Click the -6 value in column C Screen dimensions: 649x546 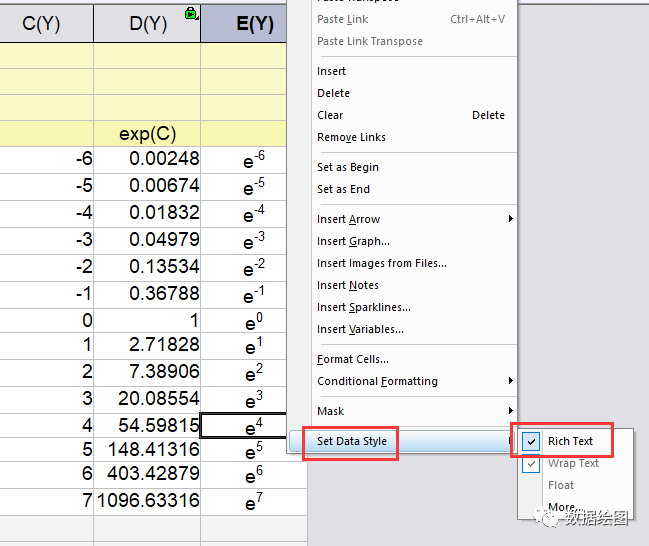46,159
